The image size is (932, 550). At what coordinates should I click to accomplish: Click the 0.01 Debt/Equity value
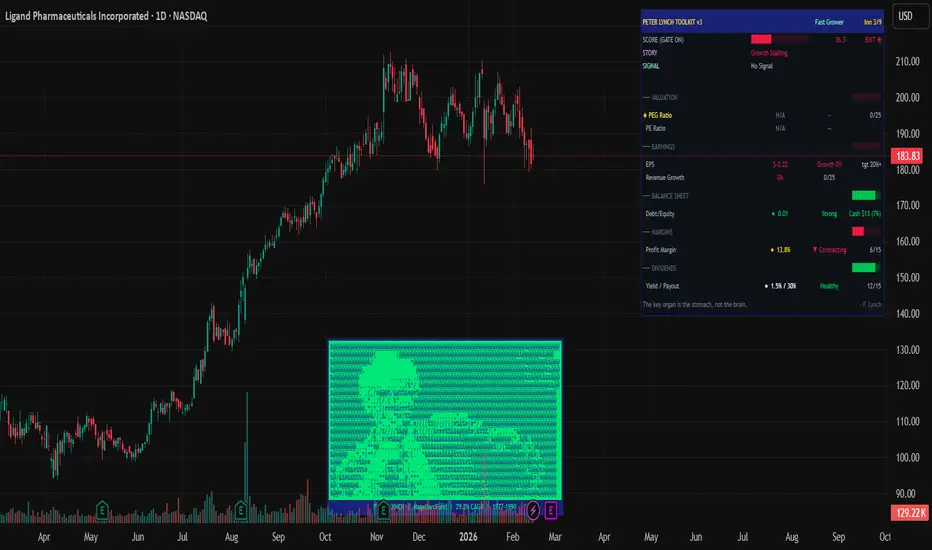(x=780, y=214)
